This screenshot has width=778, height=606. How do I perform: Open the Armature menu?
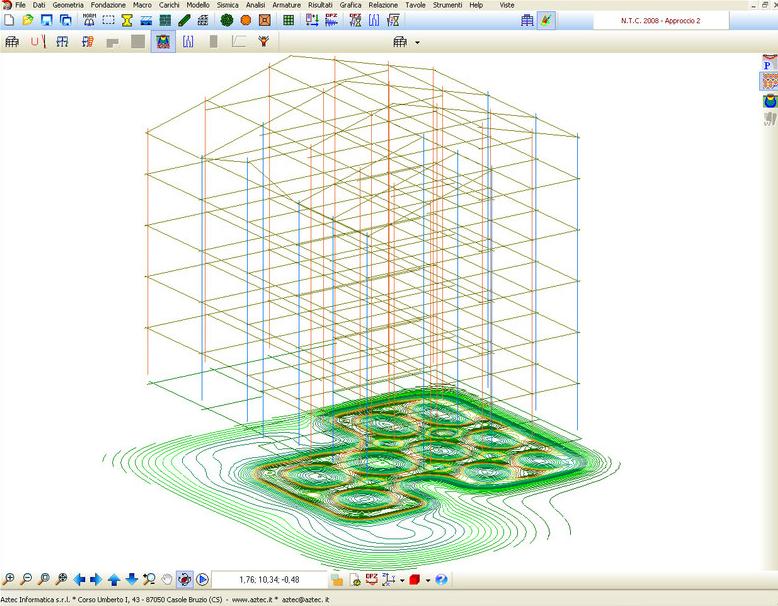coord(286,5)
